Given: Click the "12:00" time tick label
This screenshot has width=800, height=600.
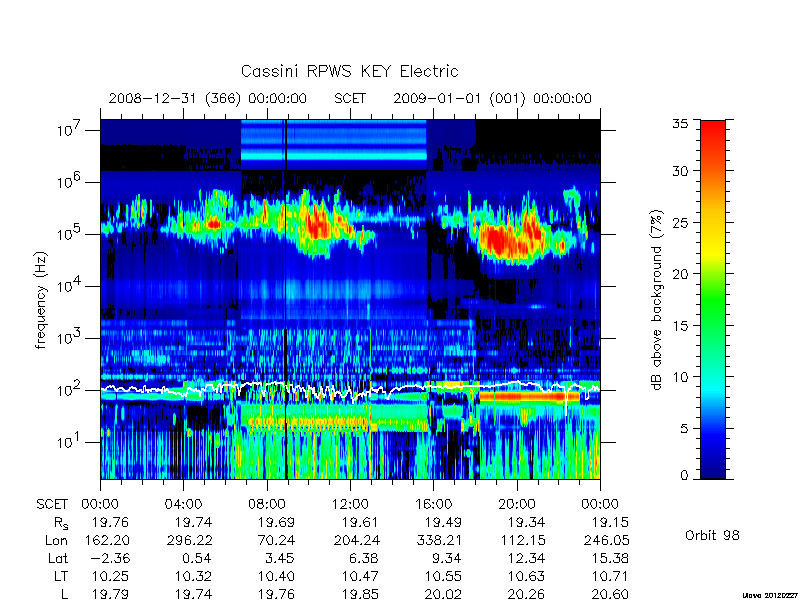Looking at the screenshot, I should tap(350, 505).
